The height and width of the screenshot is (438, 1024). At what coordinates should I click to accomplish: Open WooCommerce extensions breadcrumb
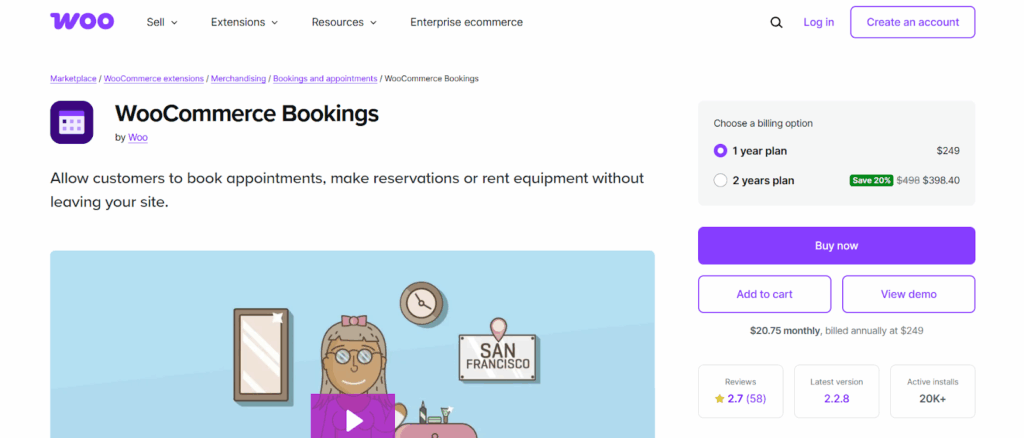153,78
